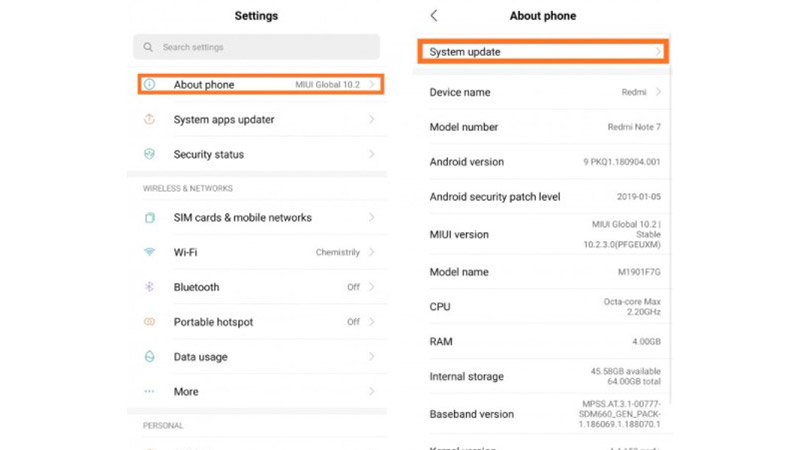Tap the Wi-Fi signal icon

(x=149, y=252)
